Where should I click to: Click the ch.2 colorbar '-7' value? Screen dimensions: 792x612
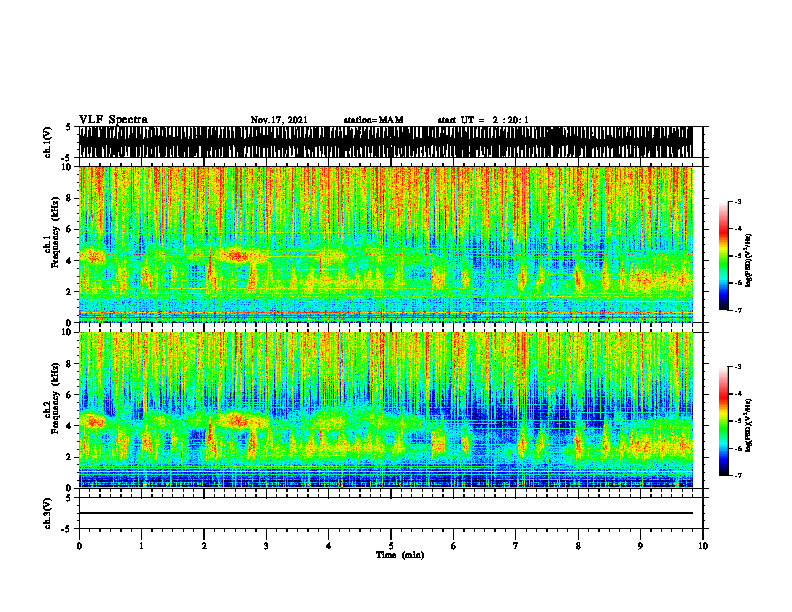point(738,476)
